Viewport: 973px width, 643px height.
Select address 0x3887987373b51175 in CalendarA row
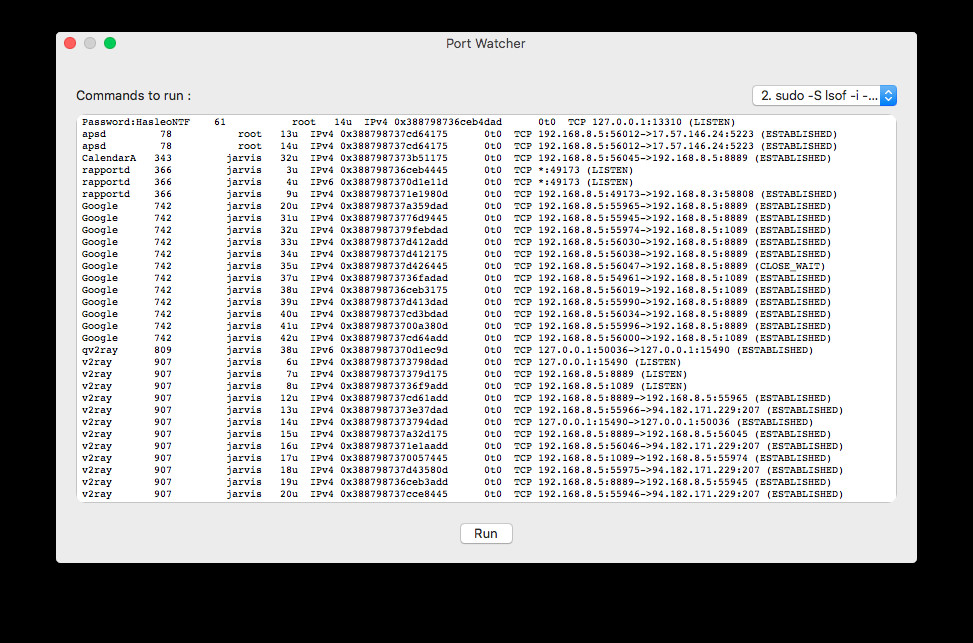tap(393, 158)
